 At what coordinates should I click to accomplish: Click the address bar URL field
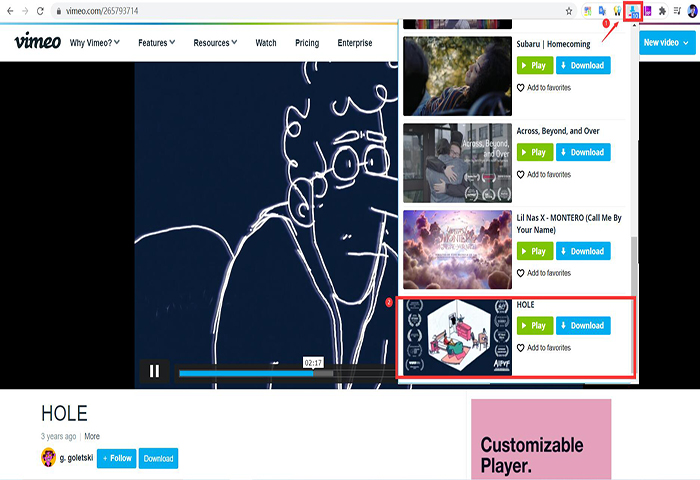tap(312, 11)
